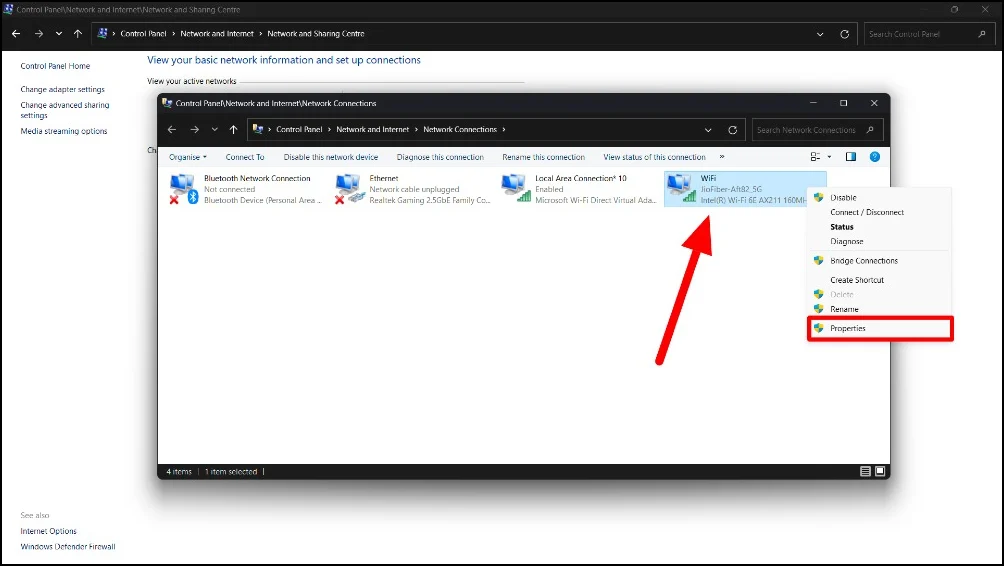The height and width of the screenshot is (566, 1004).
Task: Open Control Panel Home link
Action: [55, 66]
